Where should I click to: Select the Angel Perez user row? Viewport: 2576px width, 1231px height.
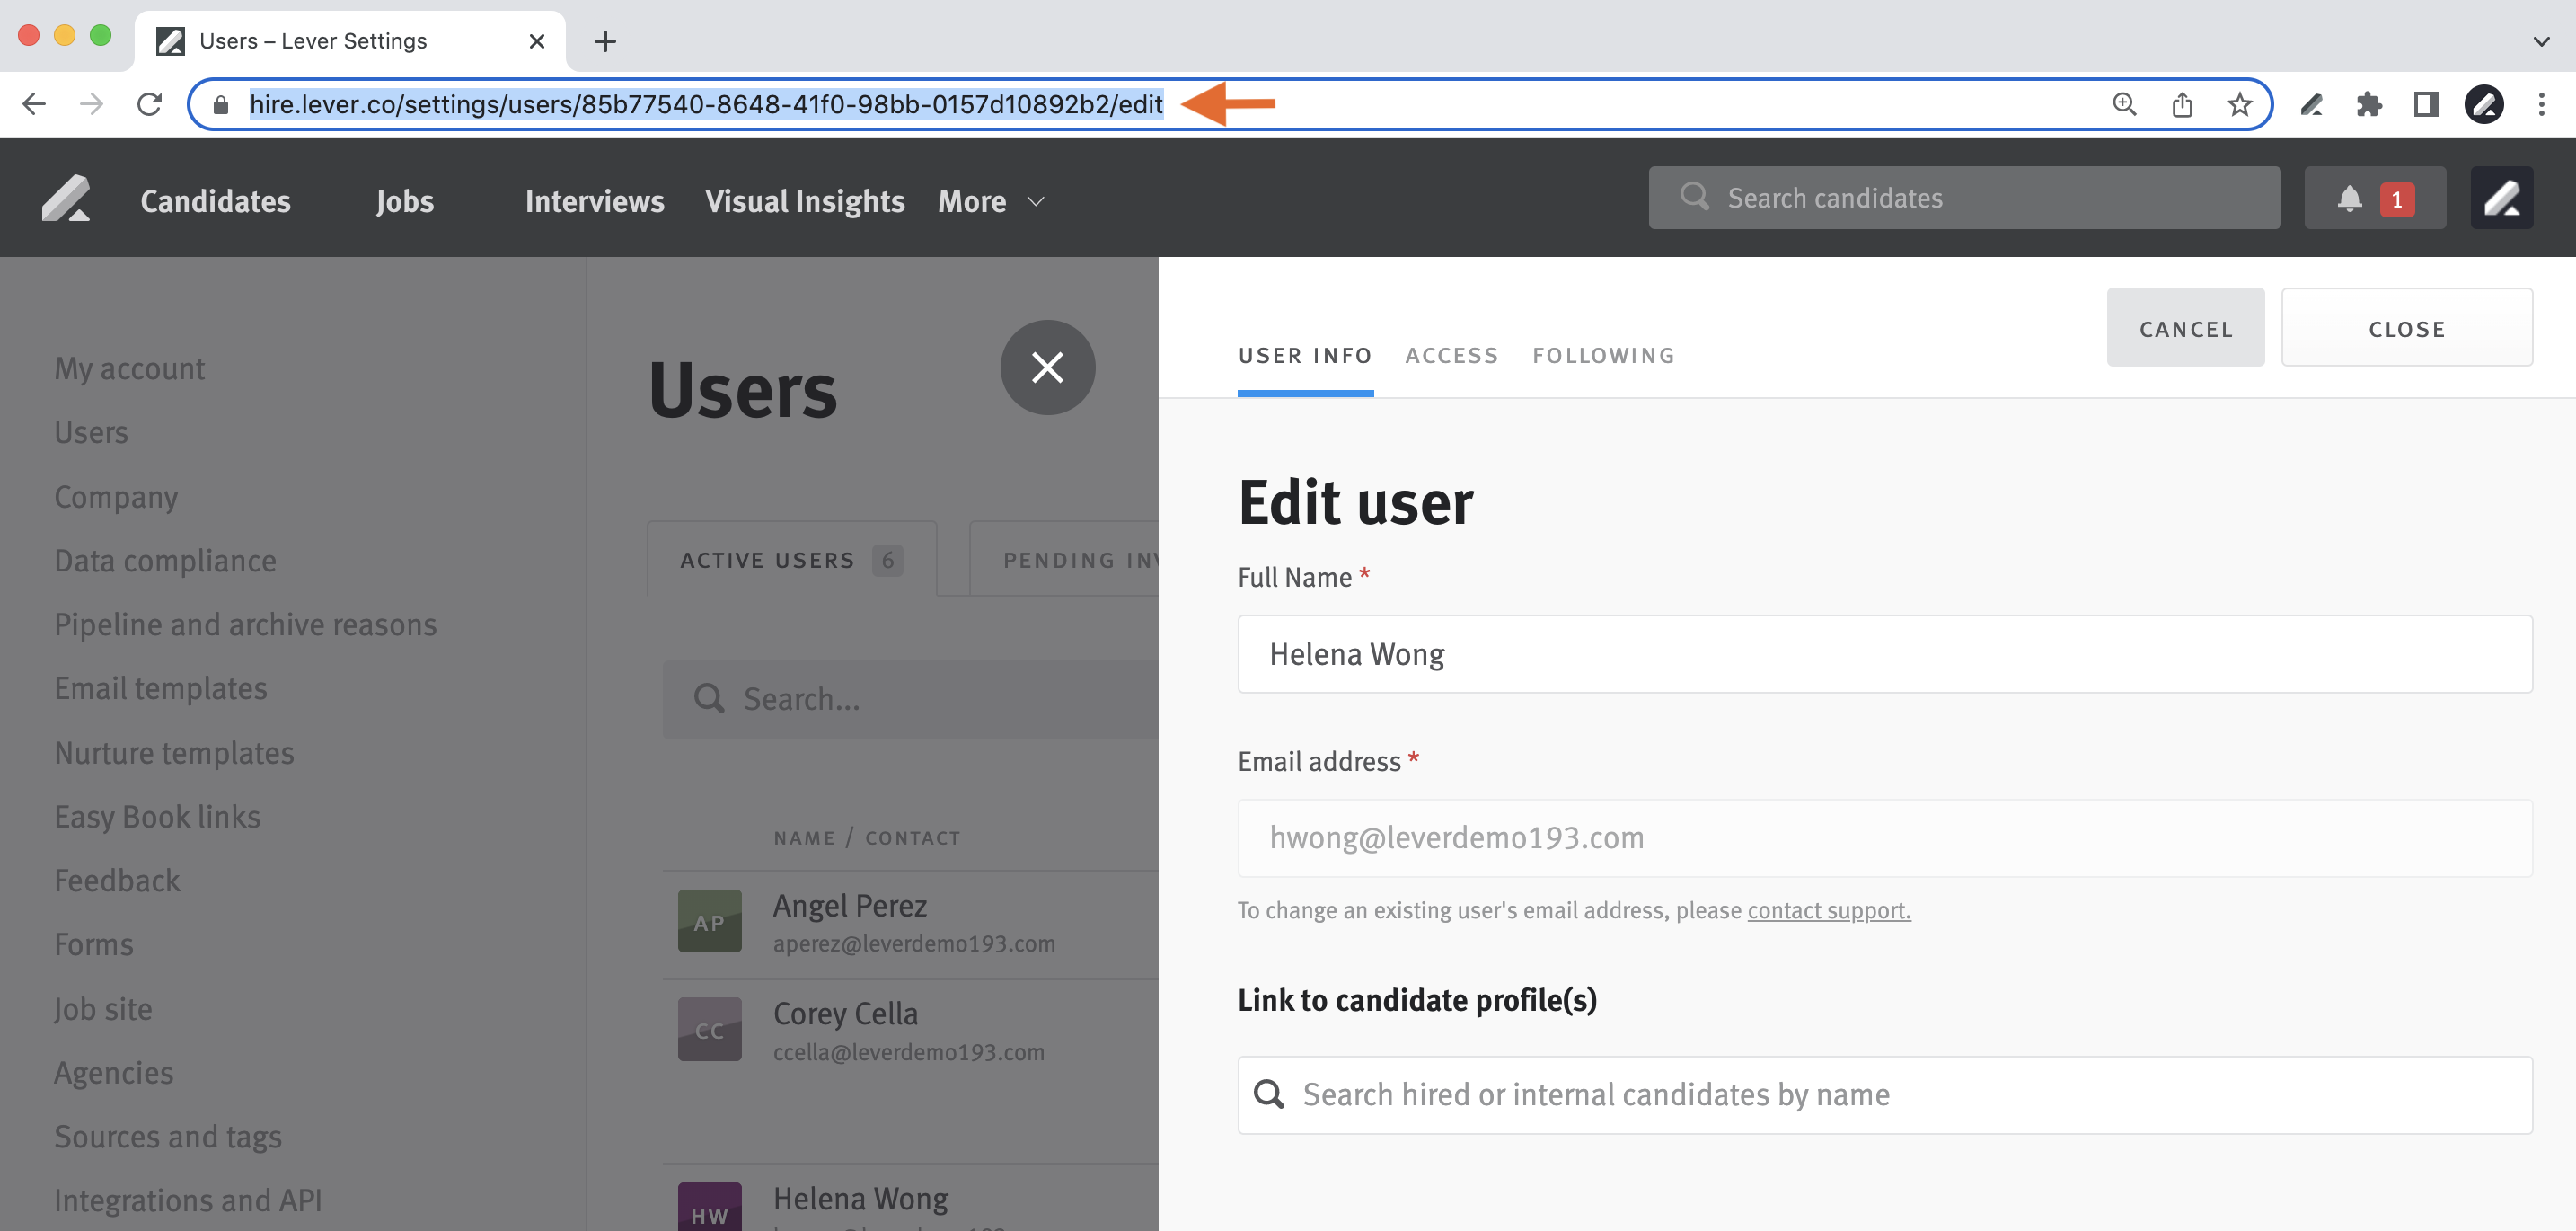(910, 923)
